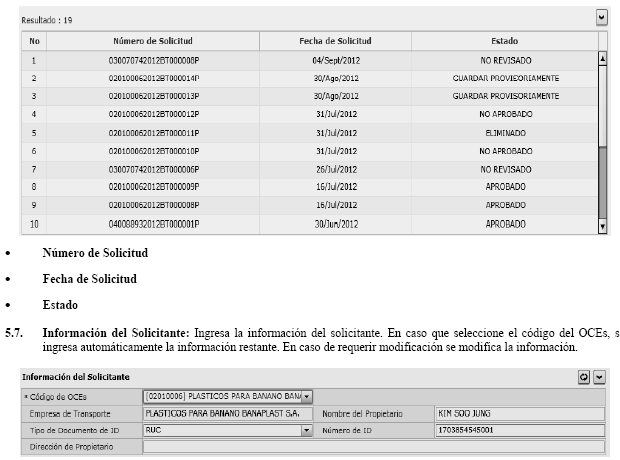The width and height of the screenshot is (620, 460).
Task: Open the Tipo de Documento de ID dropdown
Action: coord(307,430)
